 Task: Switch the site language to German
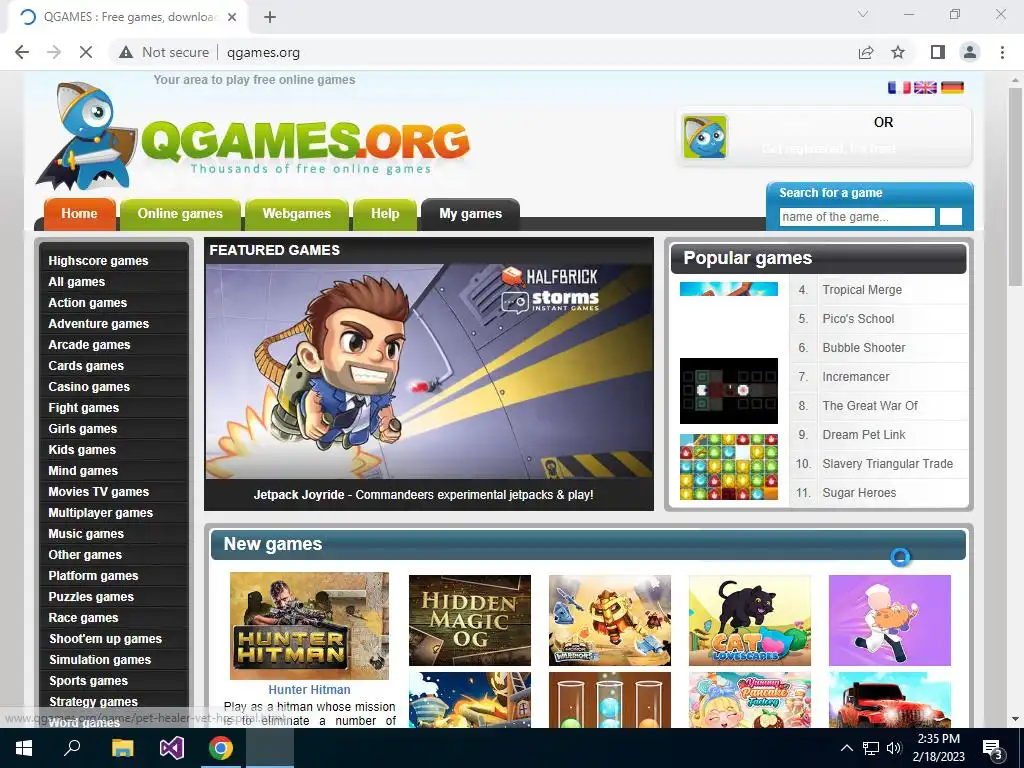pos(952,88)
